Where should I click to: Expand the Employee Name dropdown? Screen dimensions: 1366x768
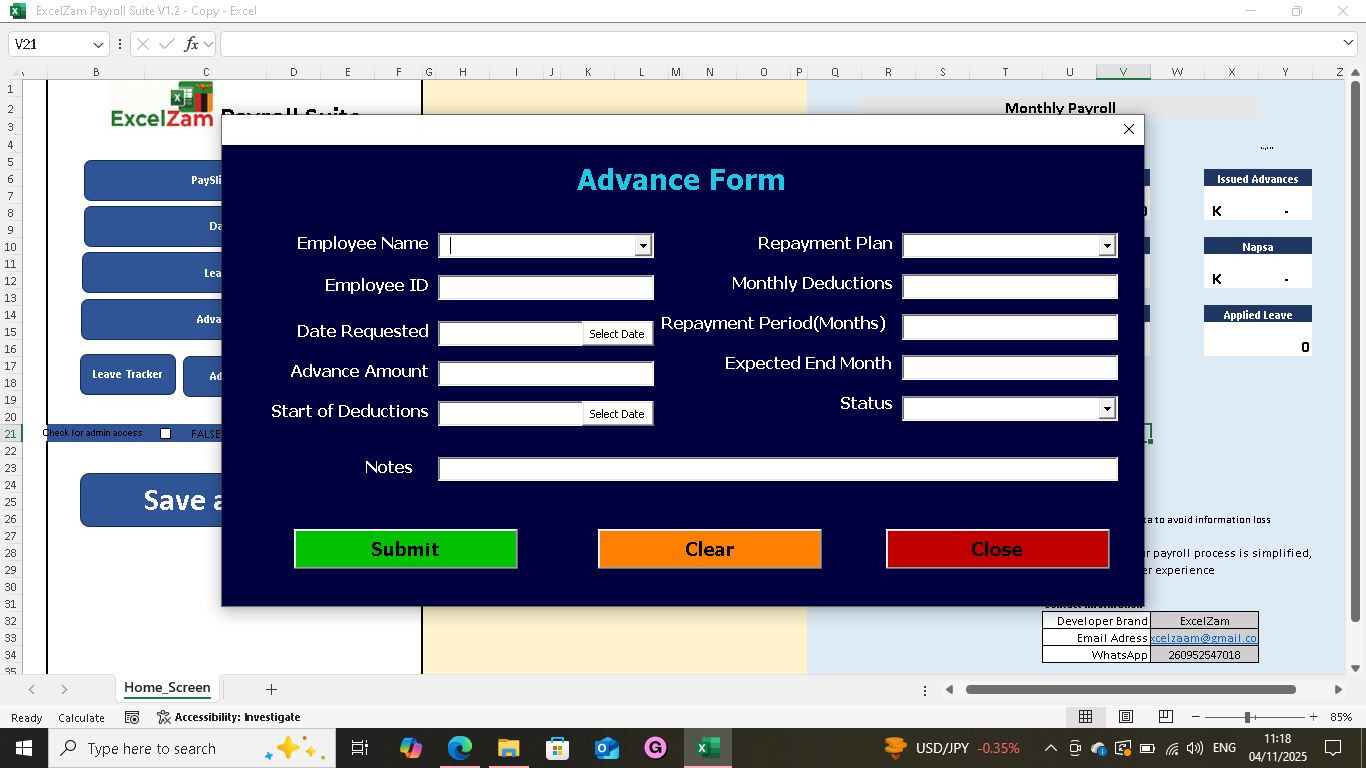643,246
